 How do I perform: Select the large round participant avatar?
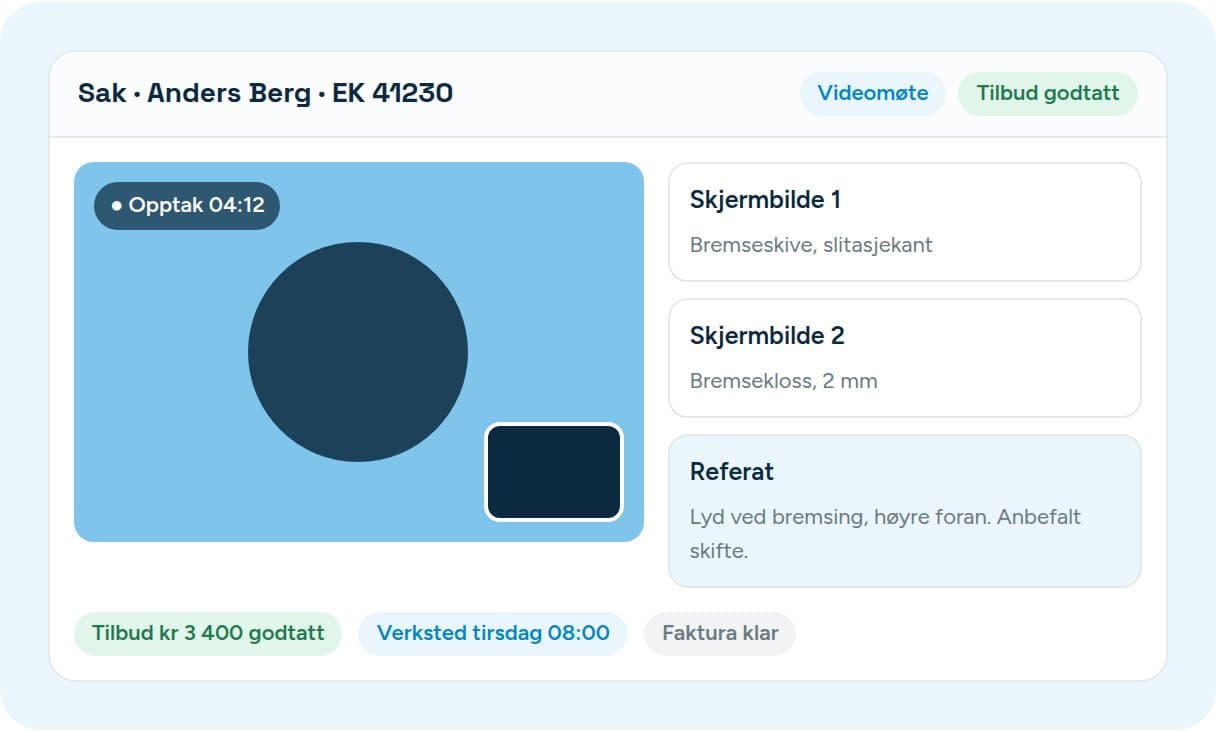(358, 352)
